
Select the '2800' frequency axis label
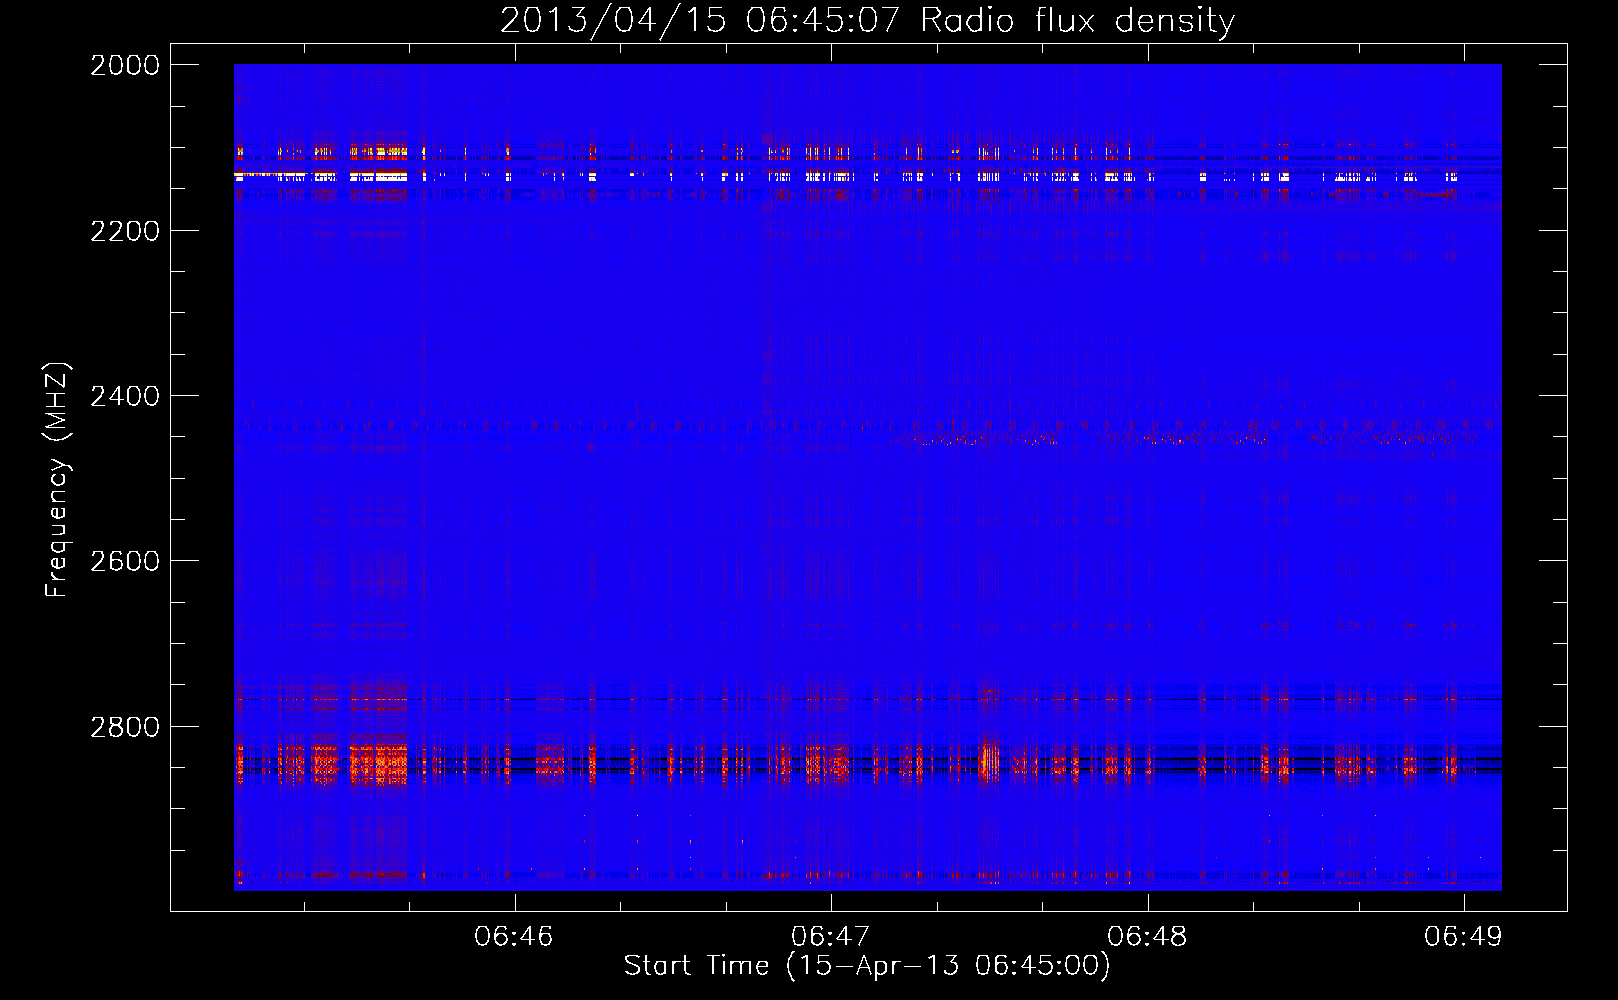click(125, 727)
